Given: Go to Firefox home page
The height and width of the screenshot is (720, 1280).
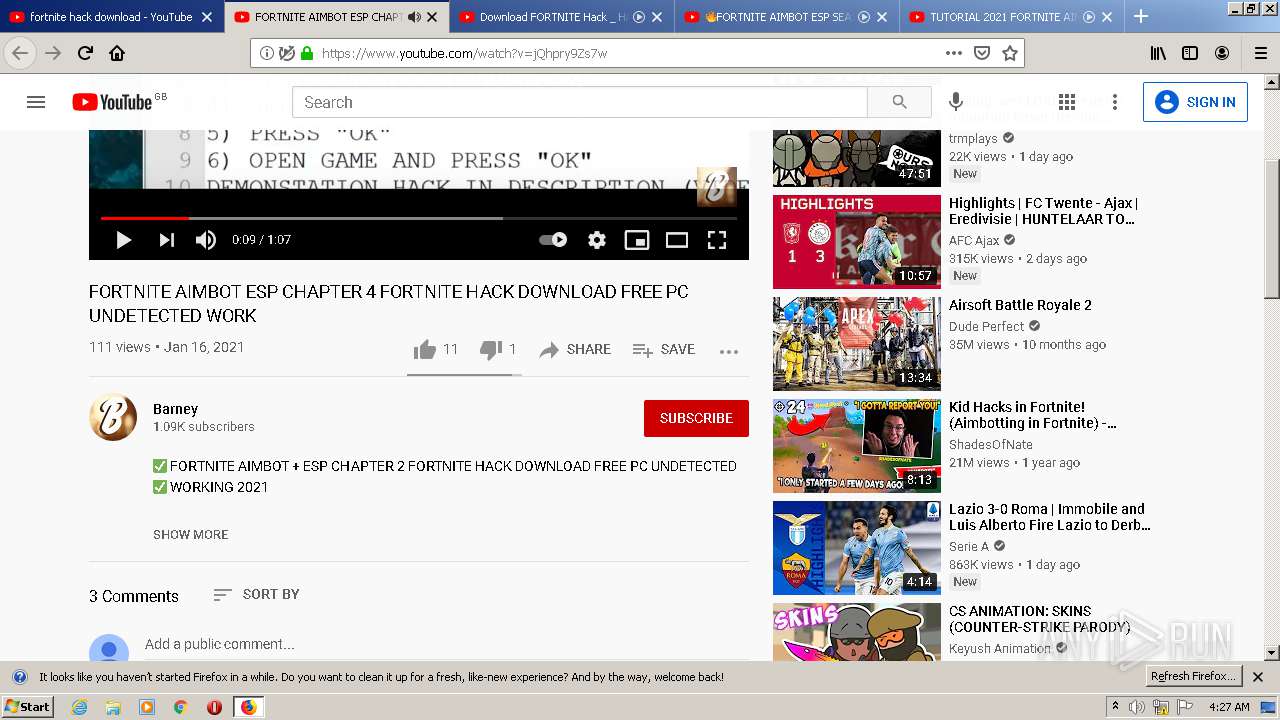Looking at the screenshot, I should pyautogui.click(x=117, y=53).
